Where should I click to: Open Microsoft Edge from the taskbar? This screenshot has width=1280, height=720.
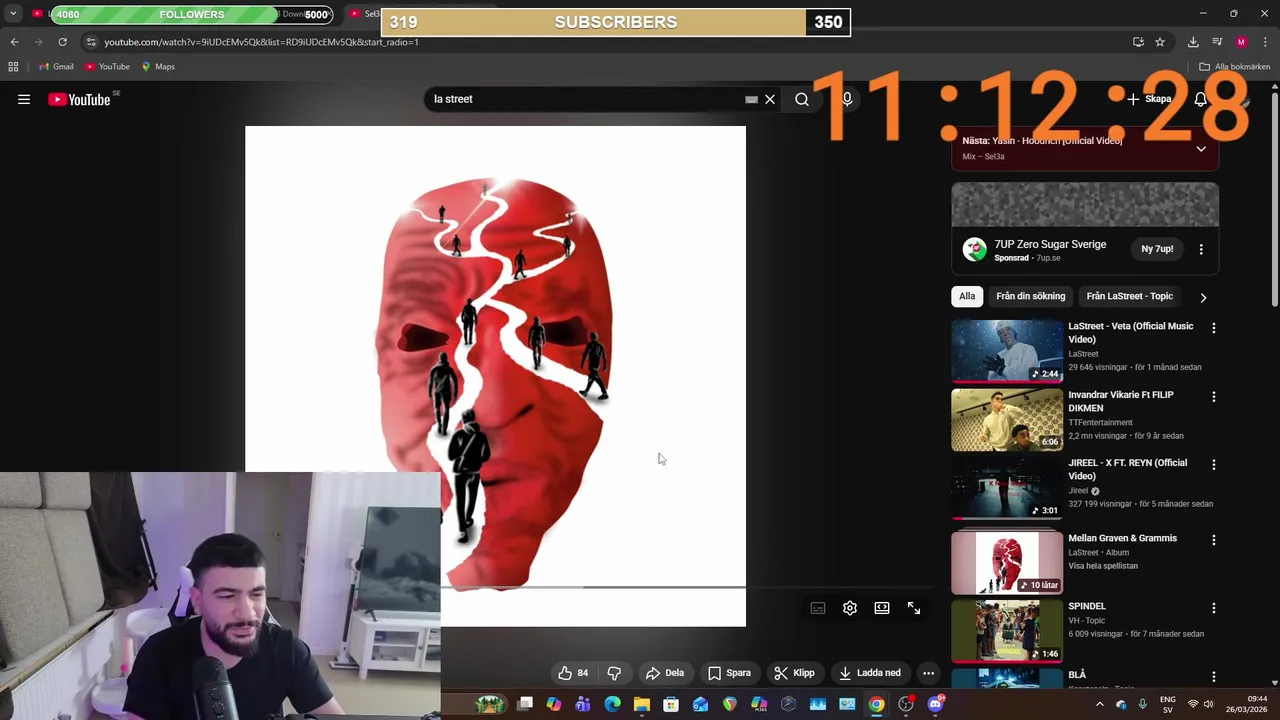612,704
